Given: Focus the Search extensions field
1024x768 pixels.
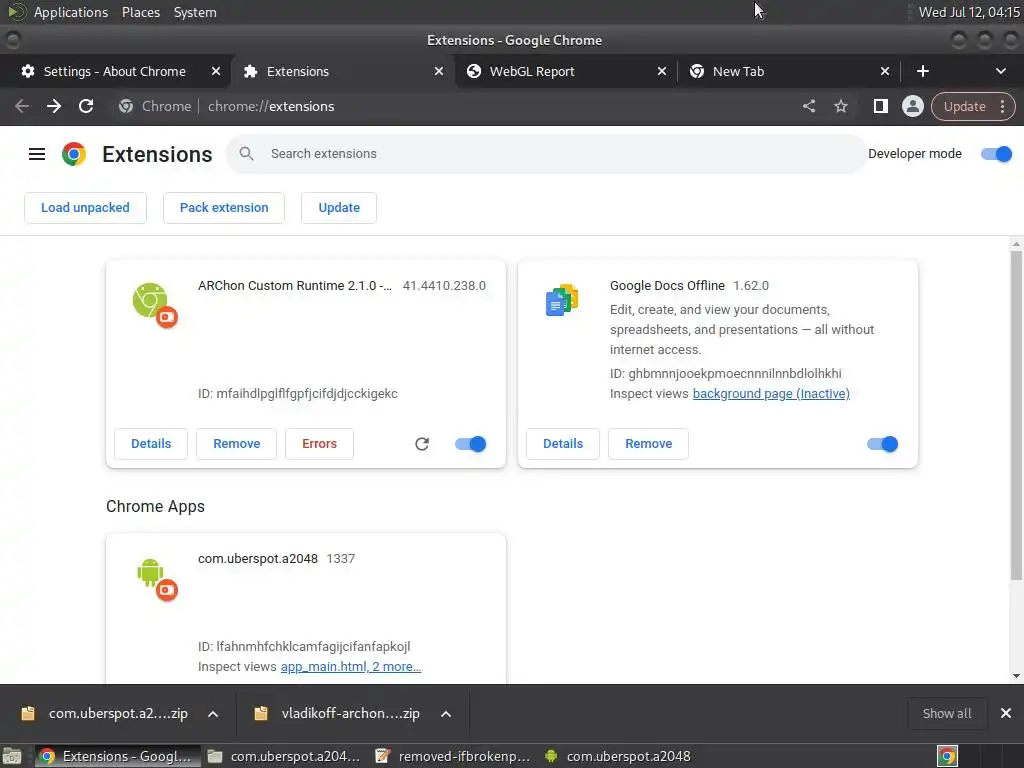Looking at the screenshot, I should point(547,154).
